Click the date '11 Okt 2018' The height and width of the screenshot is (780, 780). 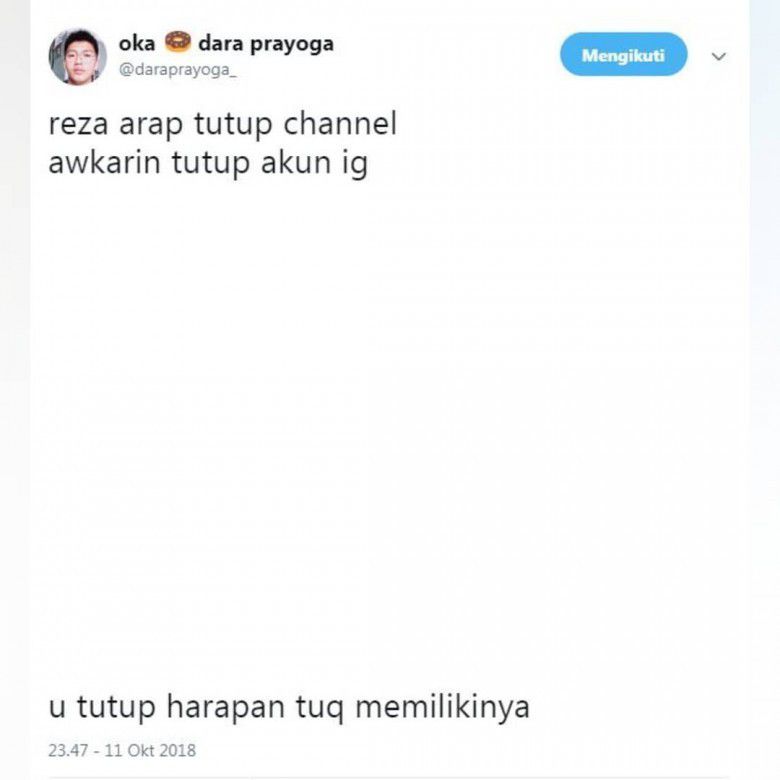tap(150, 750)
